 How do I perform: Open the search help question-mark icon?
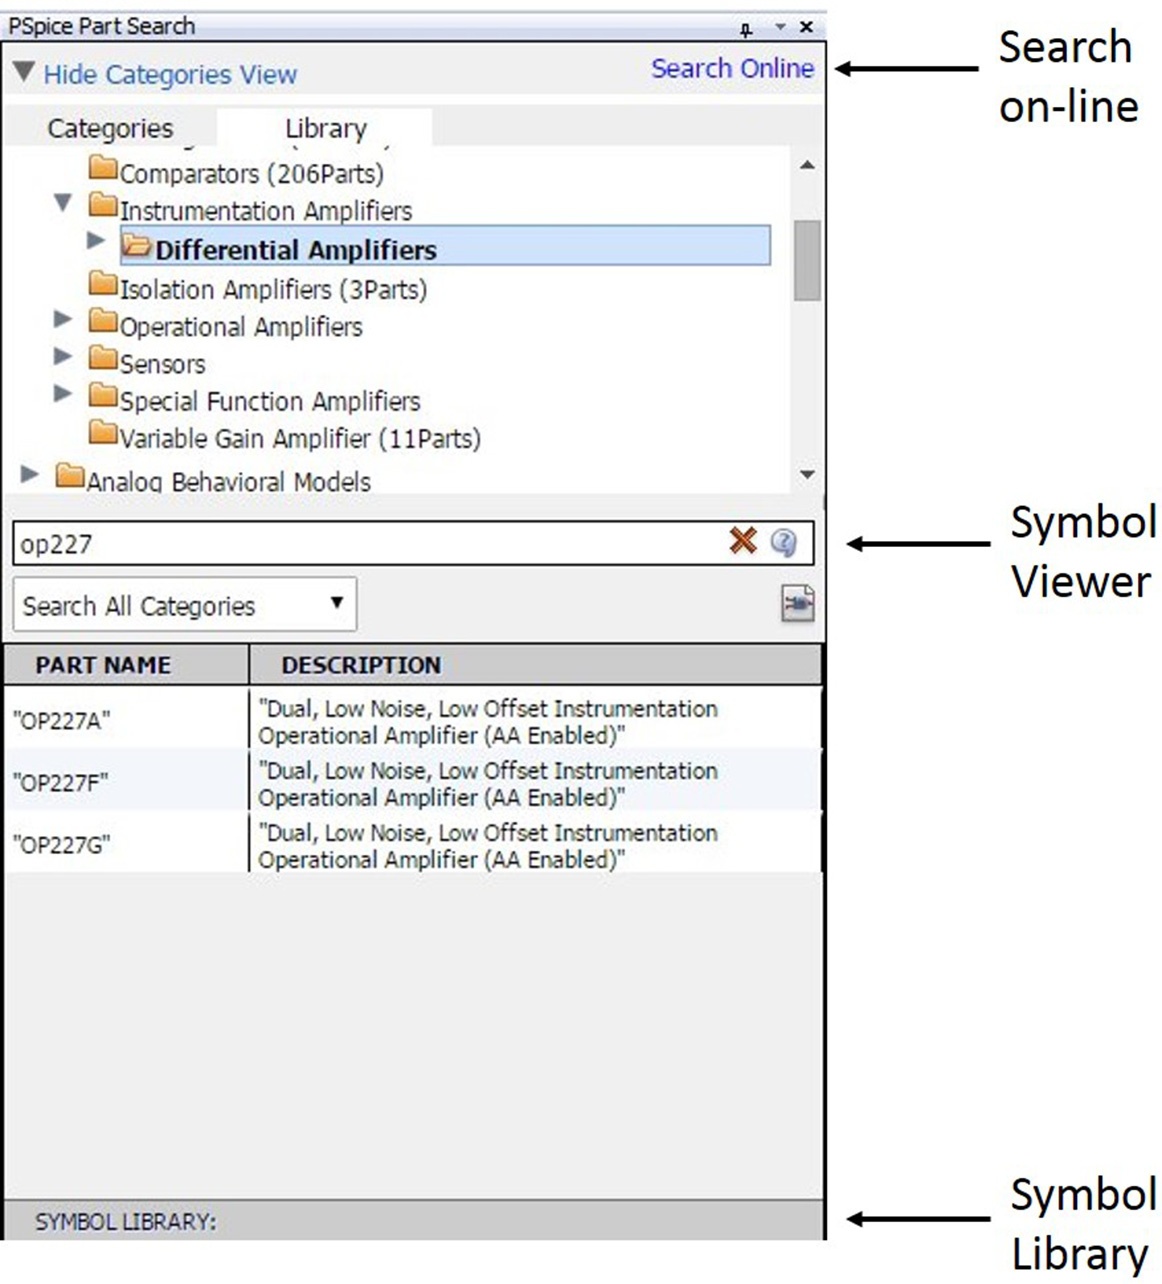coord(784,542)
